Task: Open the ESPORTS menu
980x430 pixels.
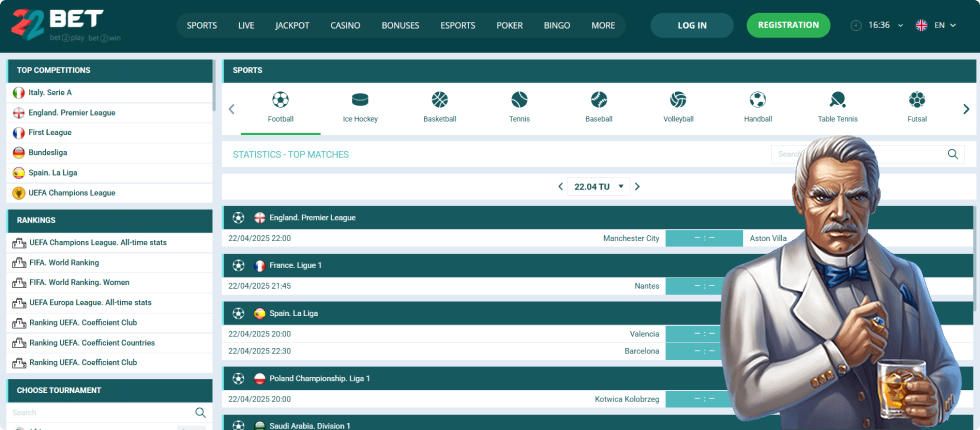Action: click(458, 26)
